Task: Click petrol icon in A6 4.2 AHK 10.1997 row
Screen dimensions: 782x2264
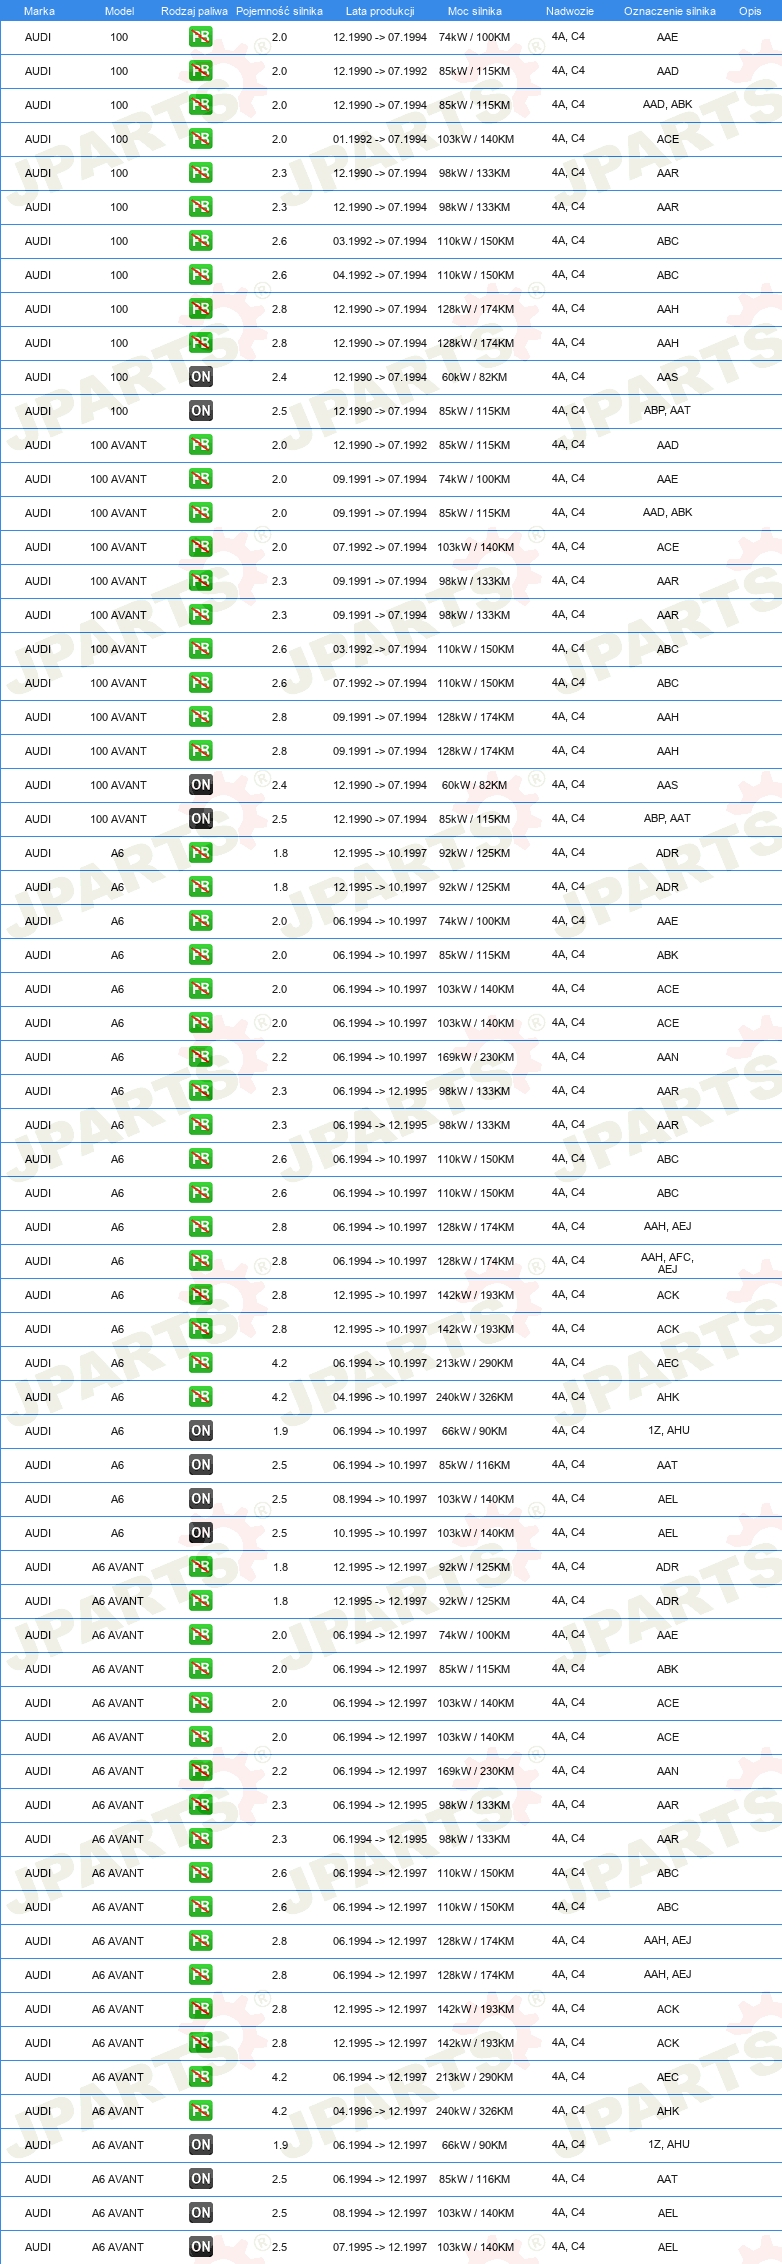Action: pyautogui.click(x=201, y=1397)
